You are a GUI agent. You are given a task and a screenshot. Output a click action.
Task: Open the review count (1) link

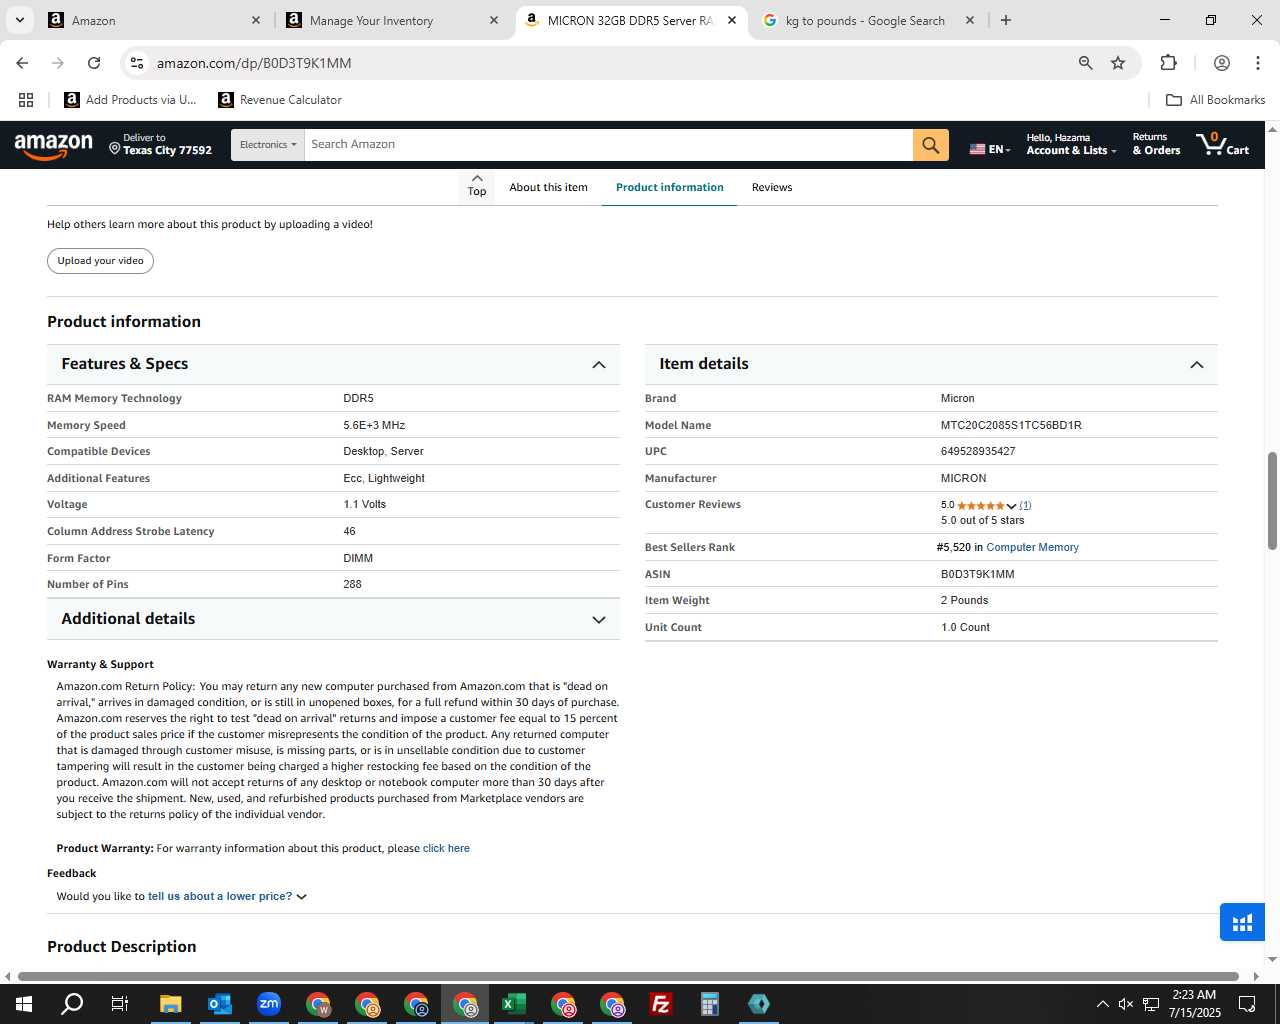1025,505
